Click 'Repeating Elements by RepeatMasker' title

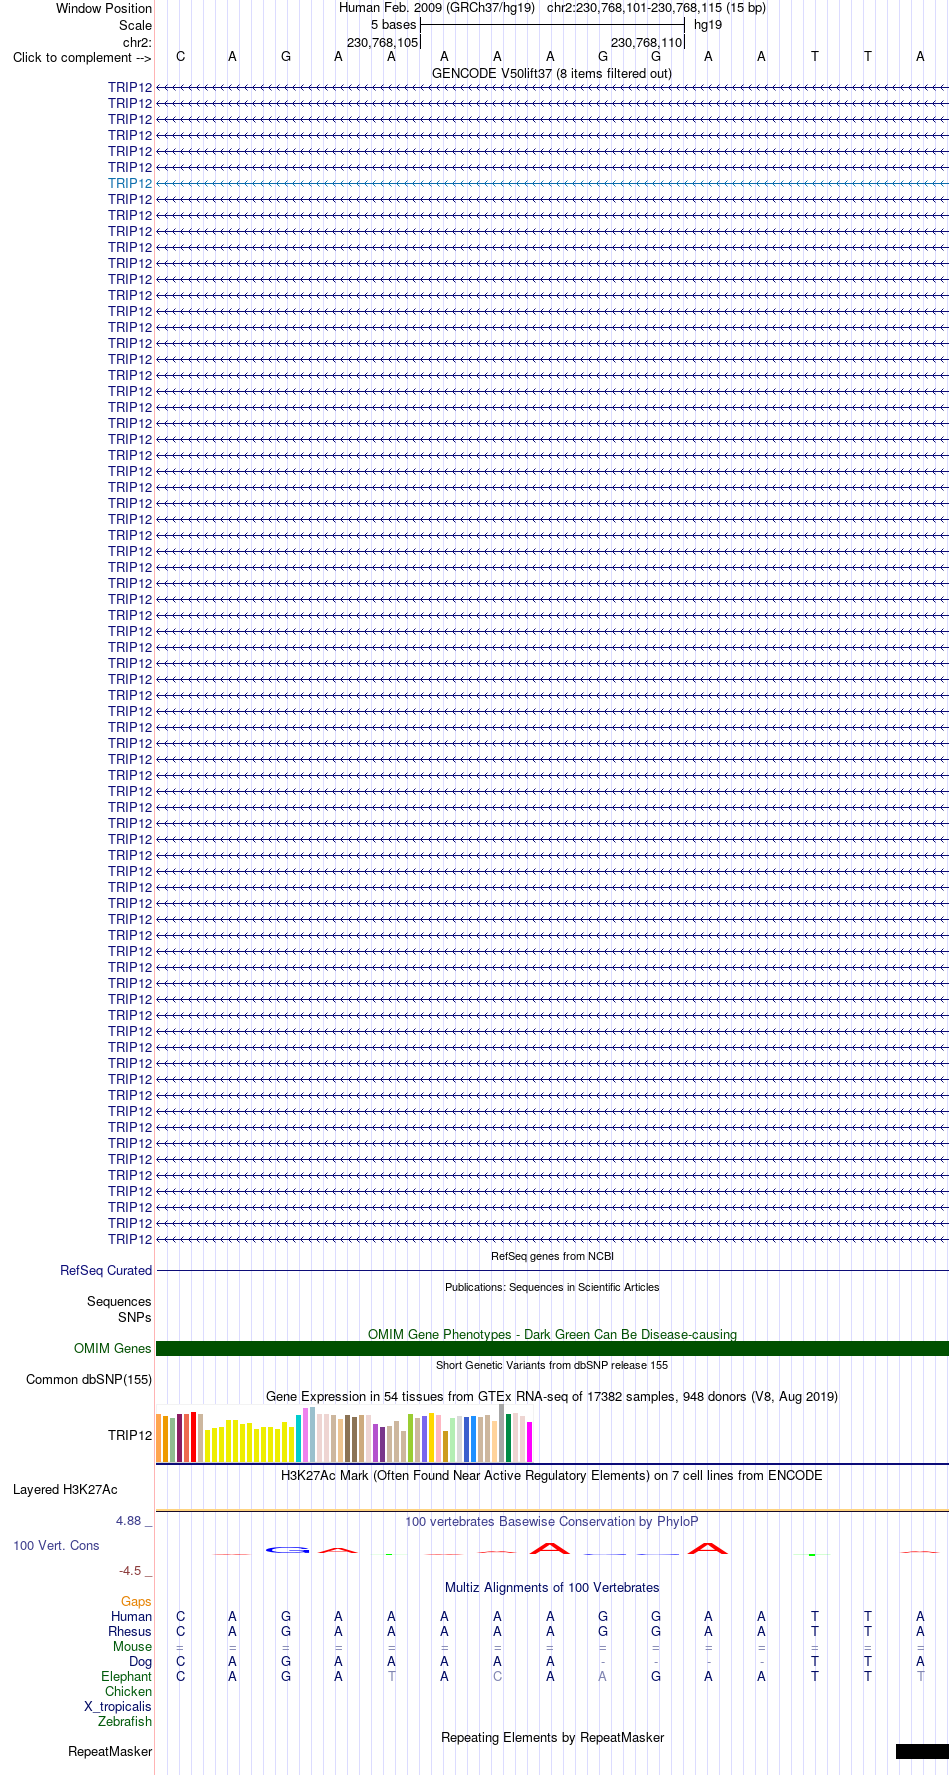click(x=552, y=1737)
